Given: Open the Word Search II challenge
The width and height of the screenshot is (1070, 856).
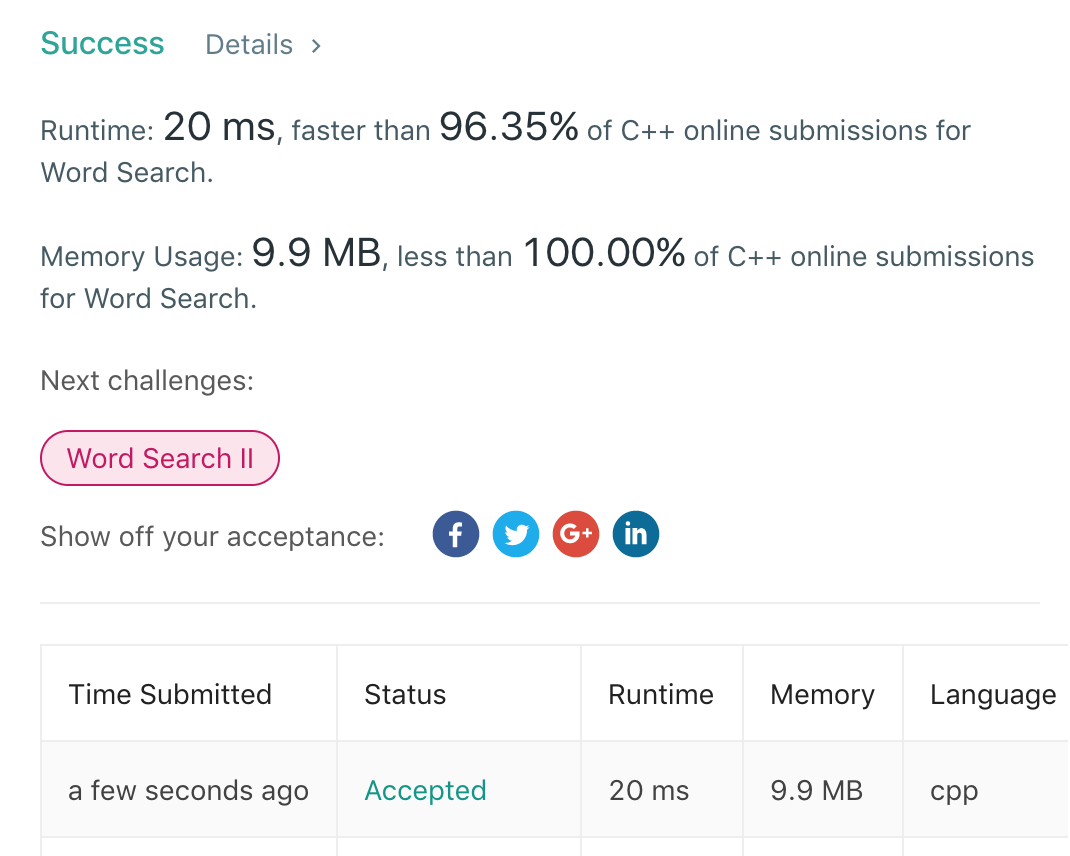Looking at the screenshot, I should (160, 458).
